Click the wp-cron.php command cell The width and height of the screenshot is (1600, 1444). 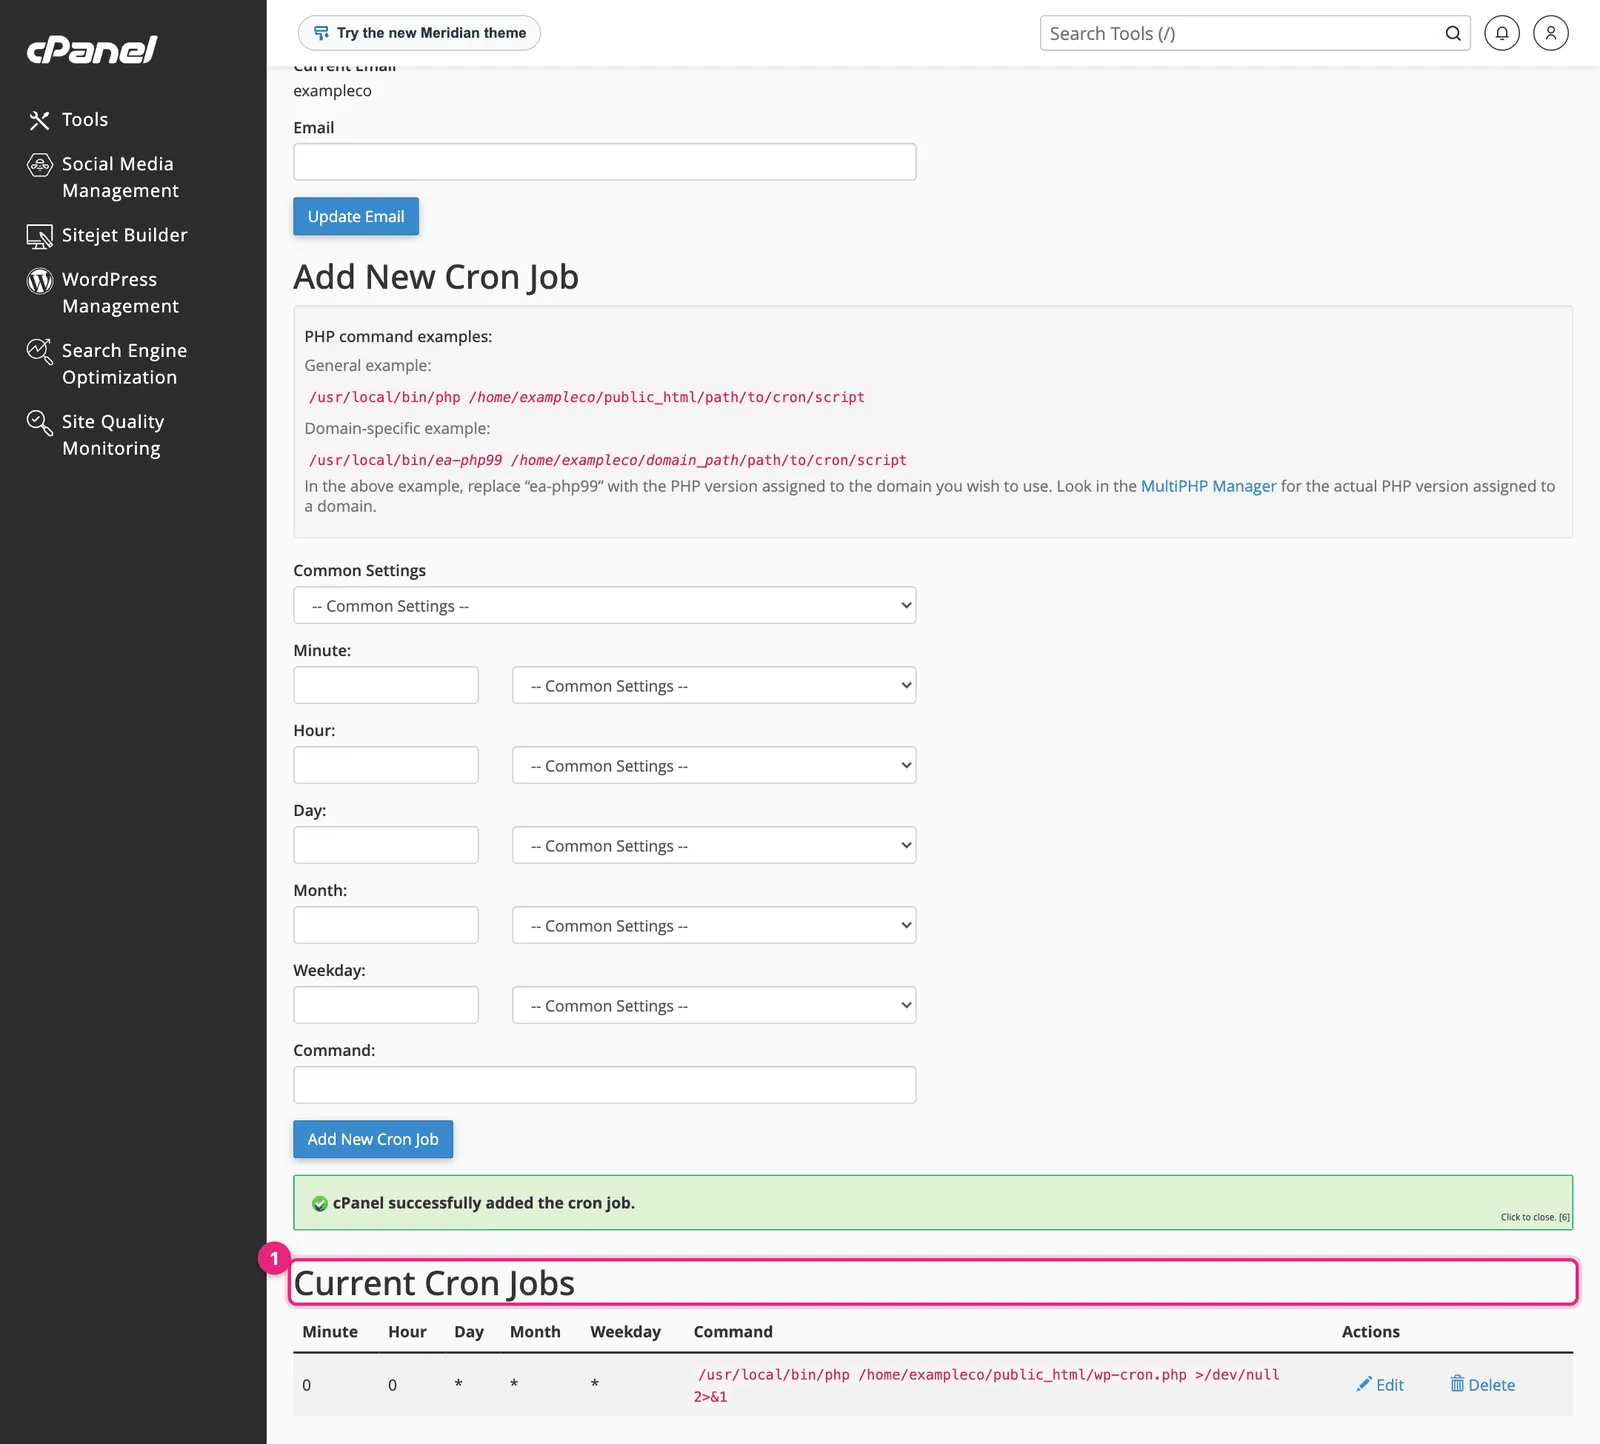coord(987,1385)
